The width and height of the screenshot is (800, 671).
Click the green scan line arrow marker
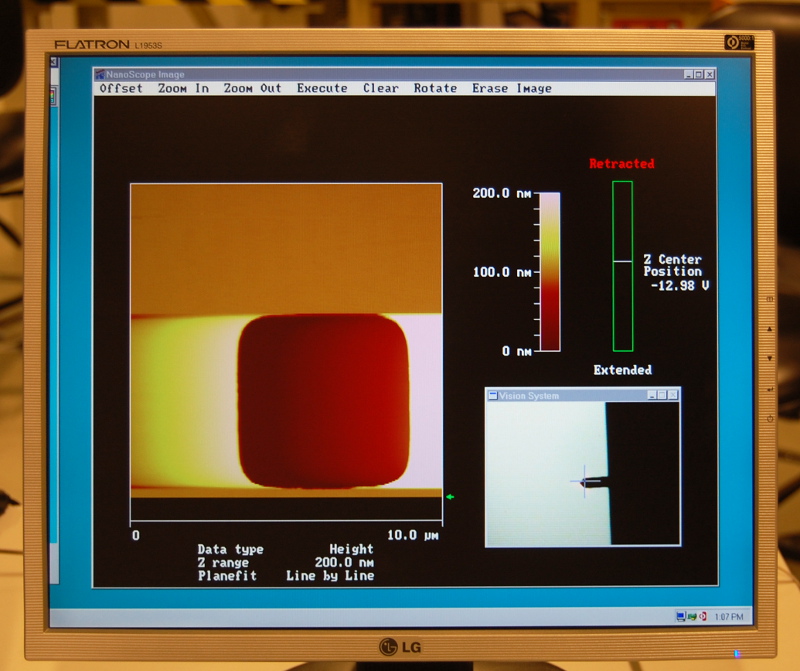coord(450,496)
